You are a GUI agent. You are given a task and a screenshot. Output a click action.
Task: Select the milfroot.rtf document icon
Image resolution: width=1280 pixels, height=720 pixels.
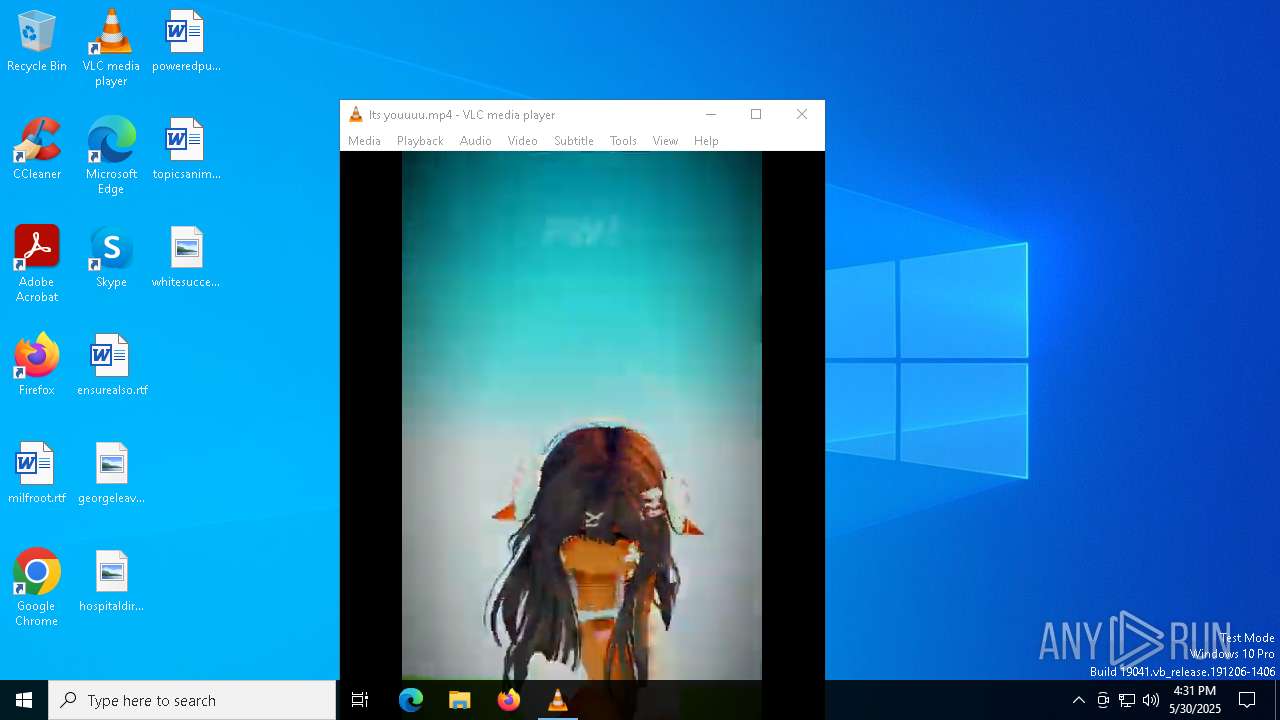(37, 474)
